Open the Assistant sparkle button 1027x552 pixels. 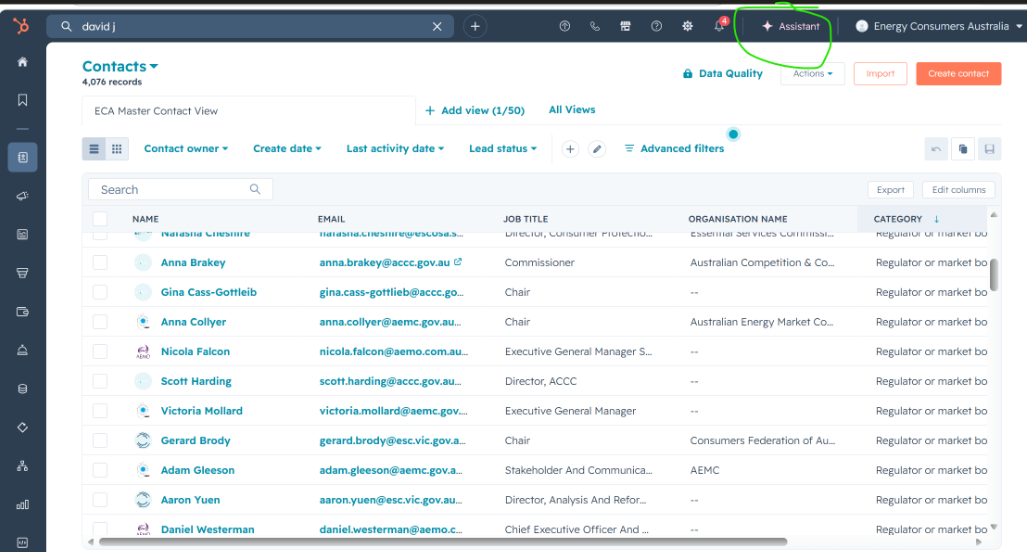point(791,26)
